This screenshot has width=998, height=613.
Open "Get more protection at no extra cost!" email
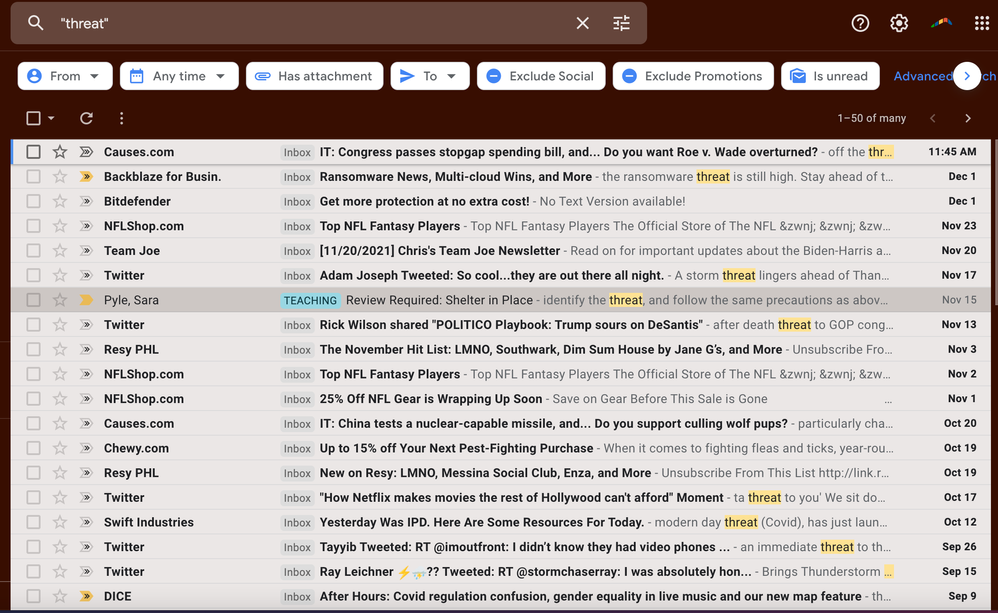point(425,202)
